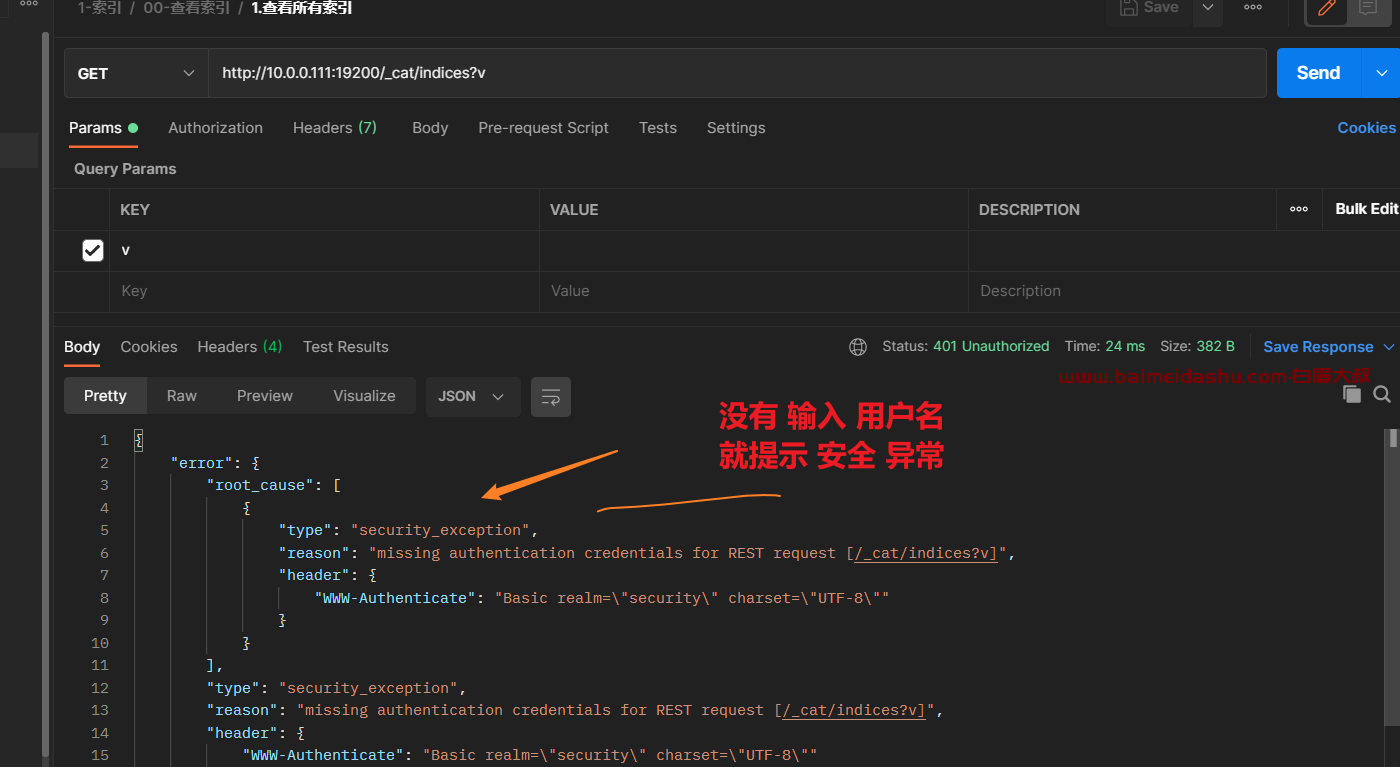Open the JSON format dropdown
1400x767 pixels.
pyautogui.click(x=472, y=396)
